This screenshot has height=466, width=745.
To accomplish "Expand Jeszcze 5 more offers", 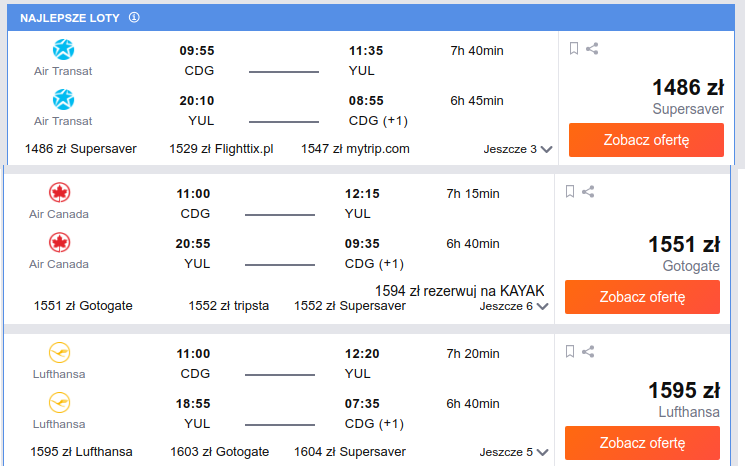I will tap(514, 452).
